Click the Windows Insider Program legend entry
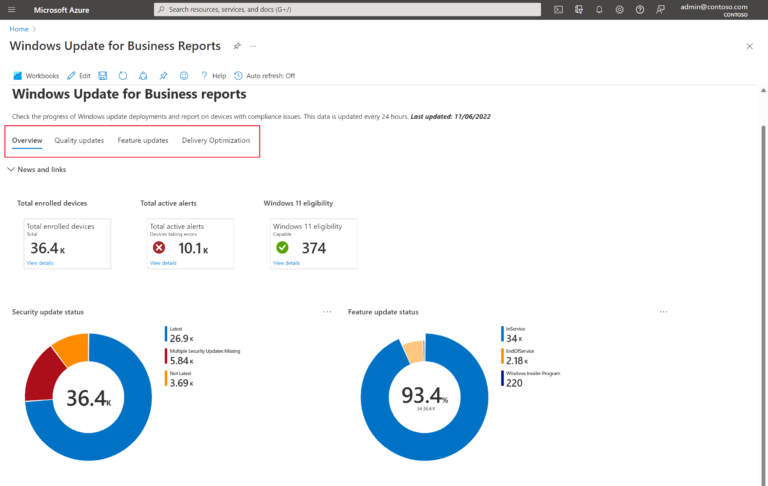The width and height of the screenshot is (768, 486). (530, 379)
